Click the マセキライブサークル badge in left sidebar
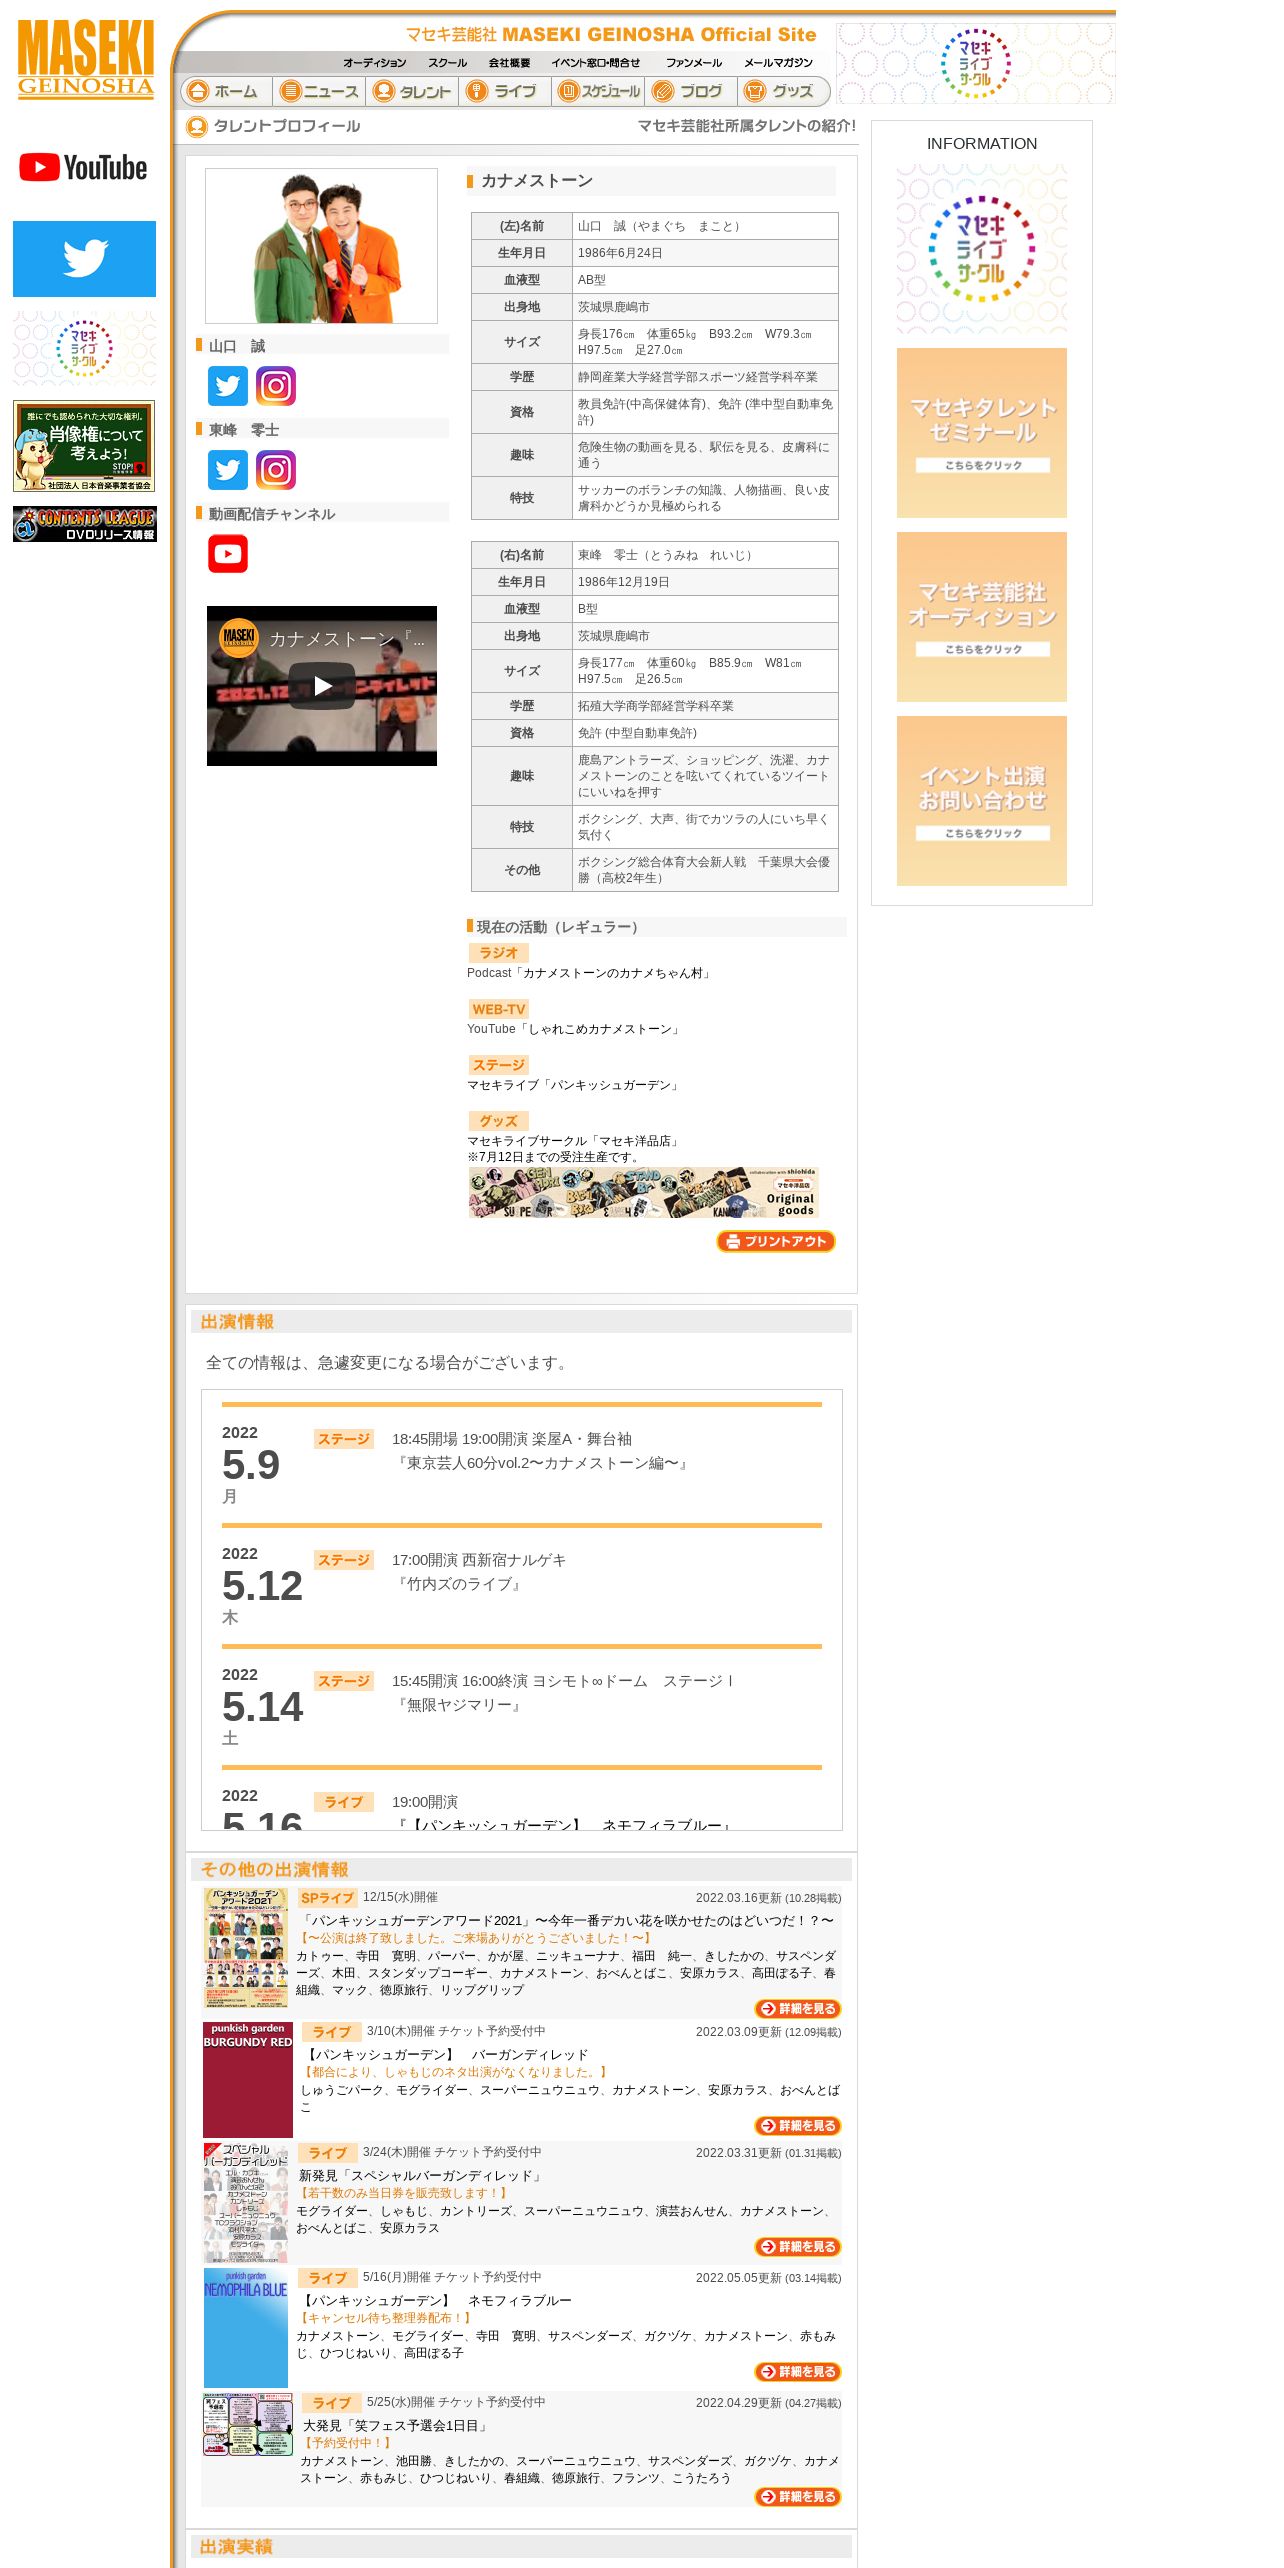Viewport: 1284px width, 2568px height. [x=84, y=348]
